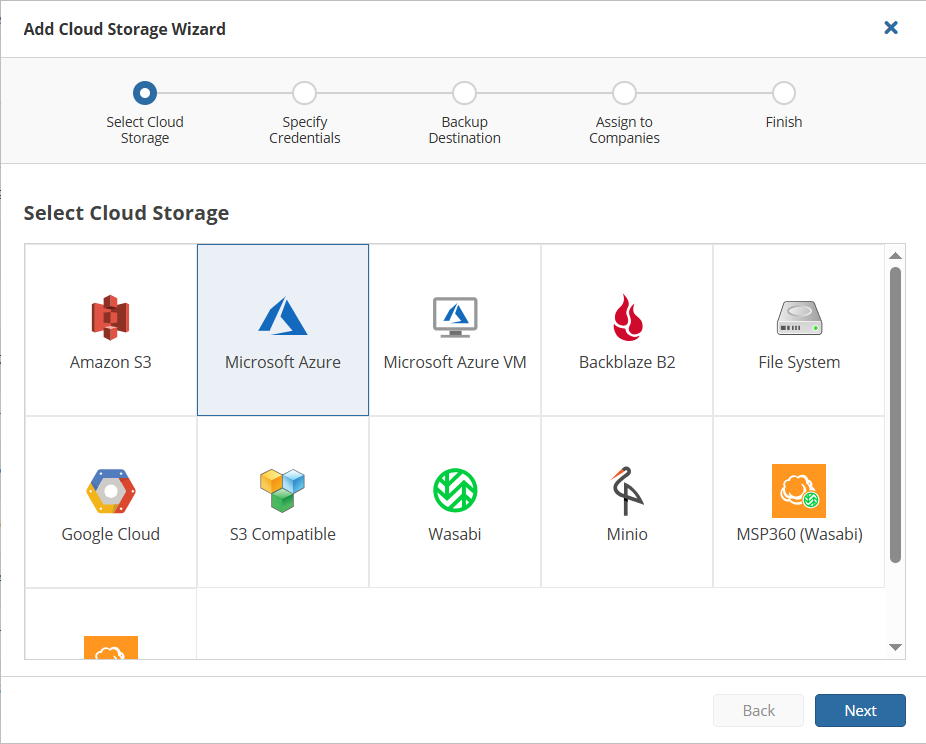Jump to the Specify Credentials step

[304, 92]
